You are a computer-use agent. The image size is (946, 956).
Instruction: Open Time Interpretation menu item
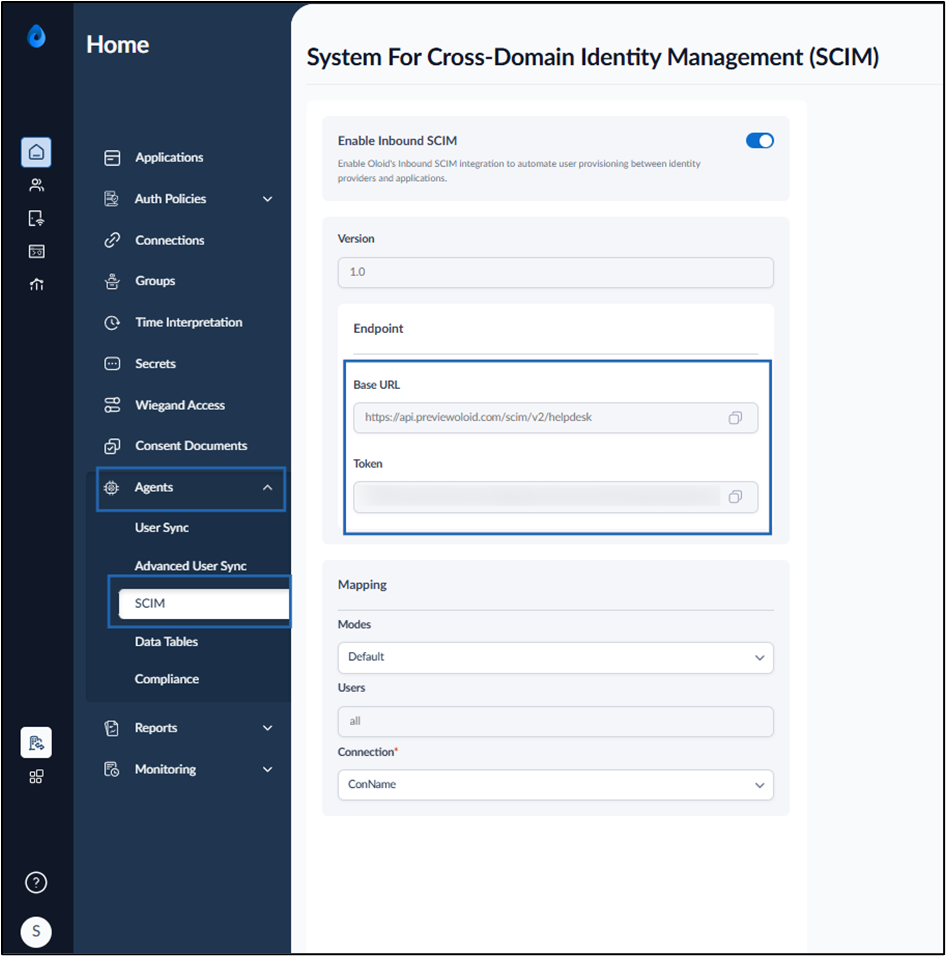188,323
